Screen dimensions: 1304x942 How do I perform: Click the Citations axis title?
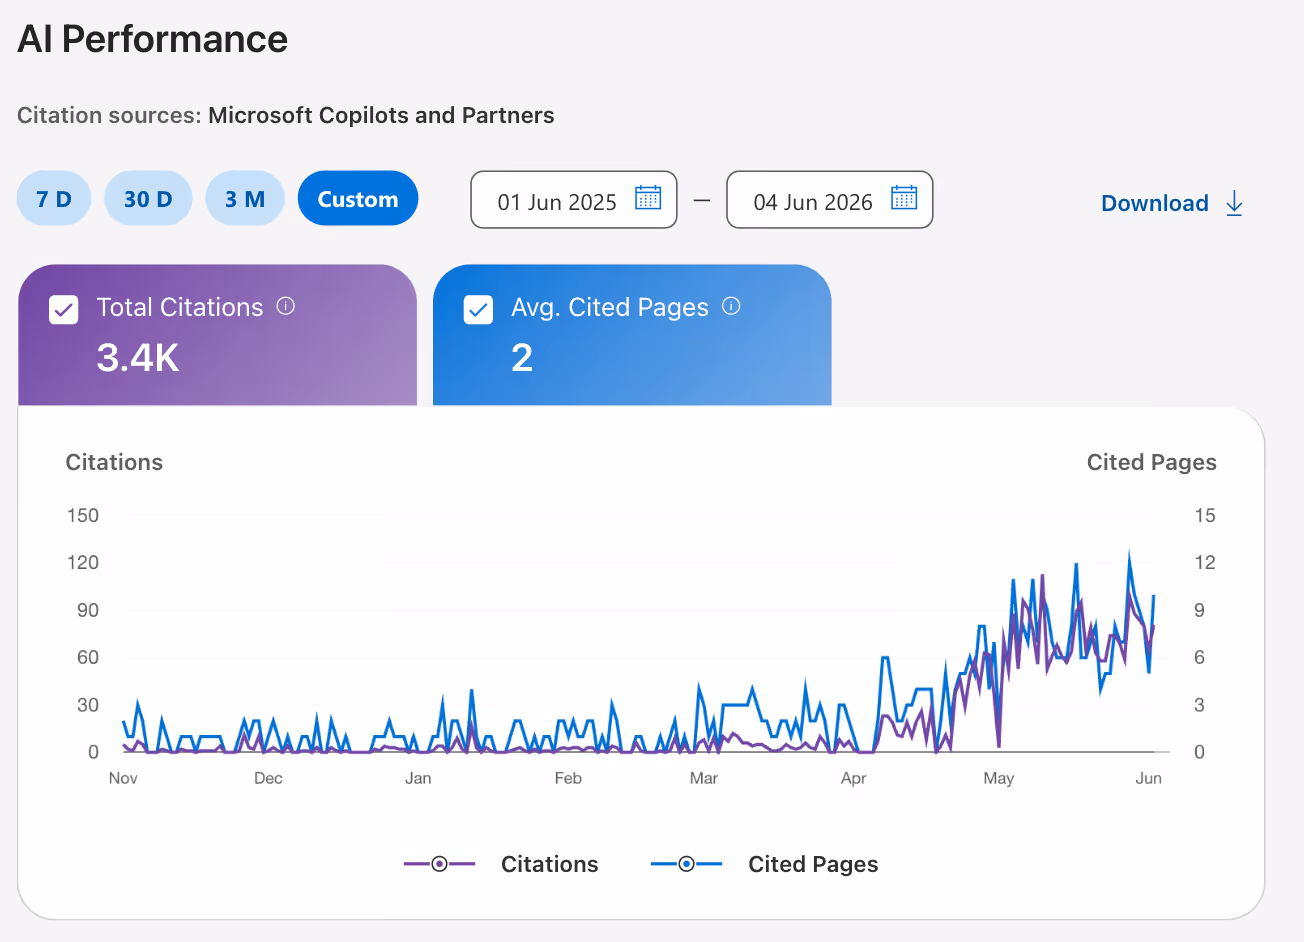pyautogui.click(x=114, y=462)
